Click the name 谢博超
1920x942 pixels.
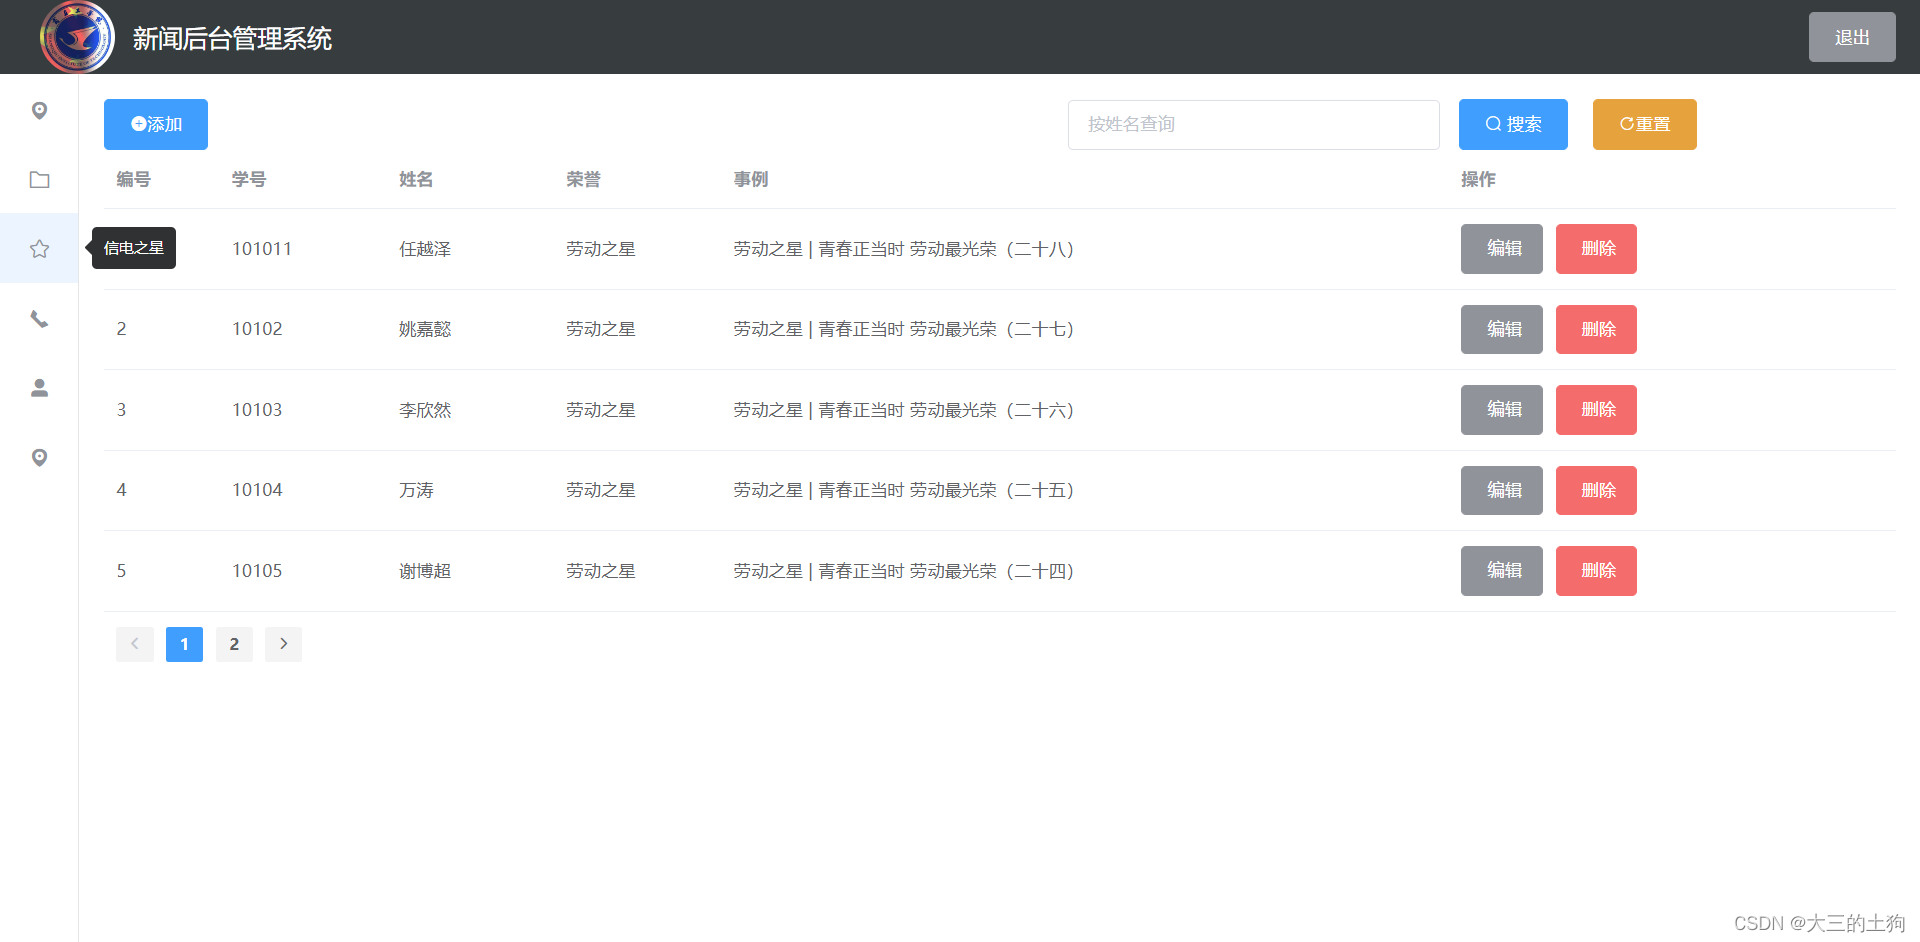(425, 571)
